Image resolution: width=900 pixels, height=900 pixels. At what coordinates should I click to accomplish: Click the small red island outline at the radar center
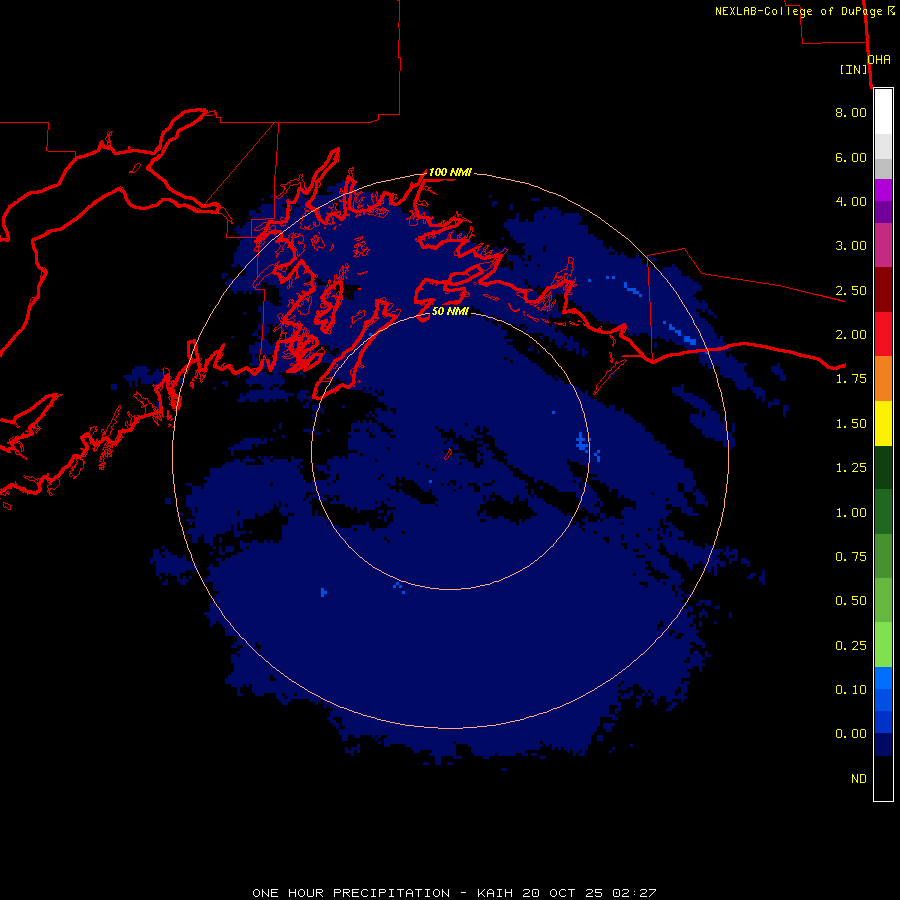click(x=448, y=454)
